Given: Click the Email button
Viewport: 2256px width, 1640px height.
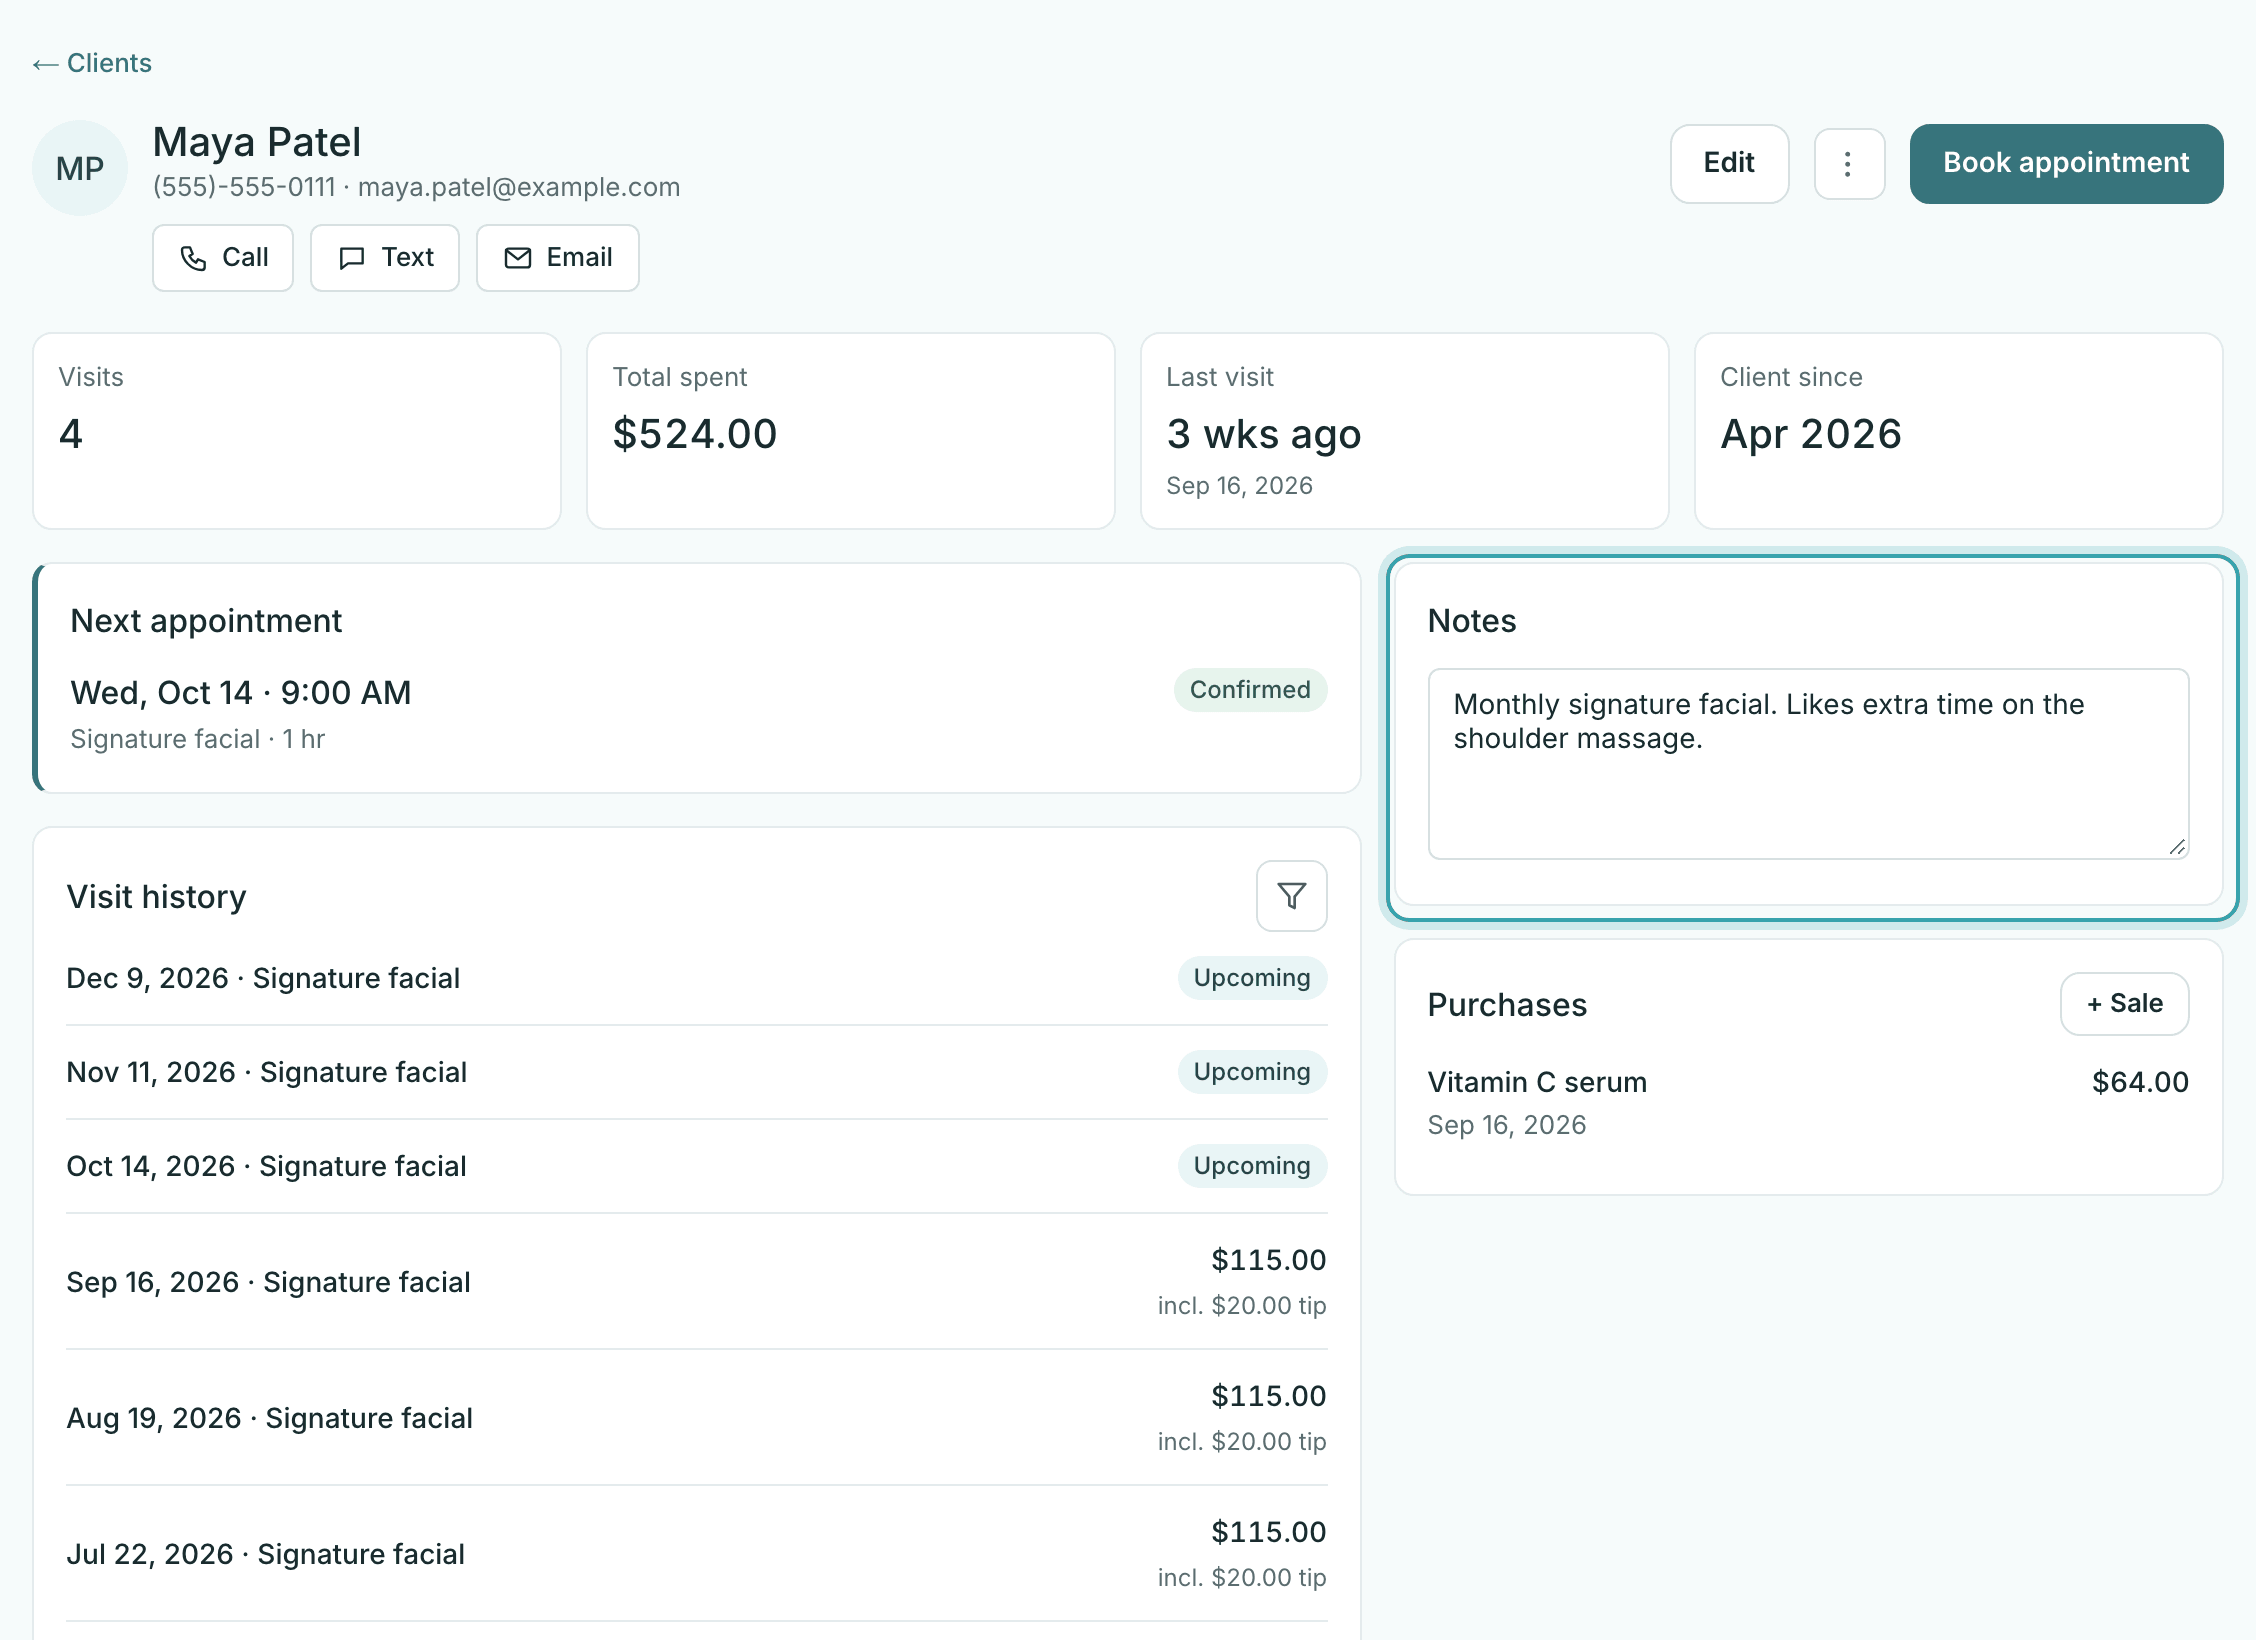Looking at the screenshot, I should click(x=558, y=258).
